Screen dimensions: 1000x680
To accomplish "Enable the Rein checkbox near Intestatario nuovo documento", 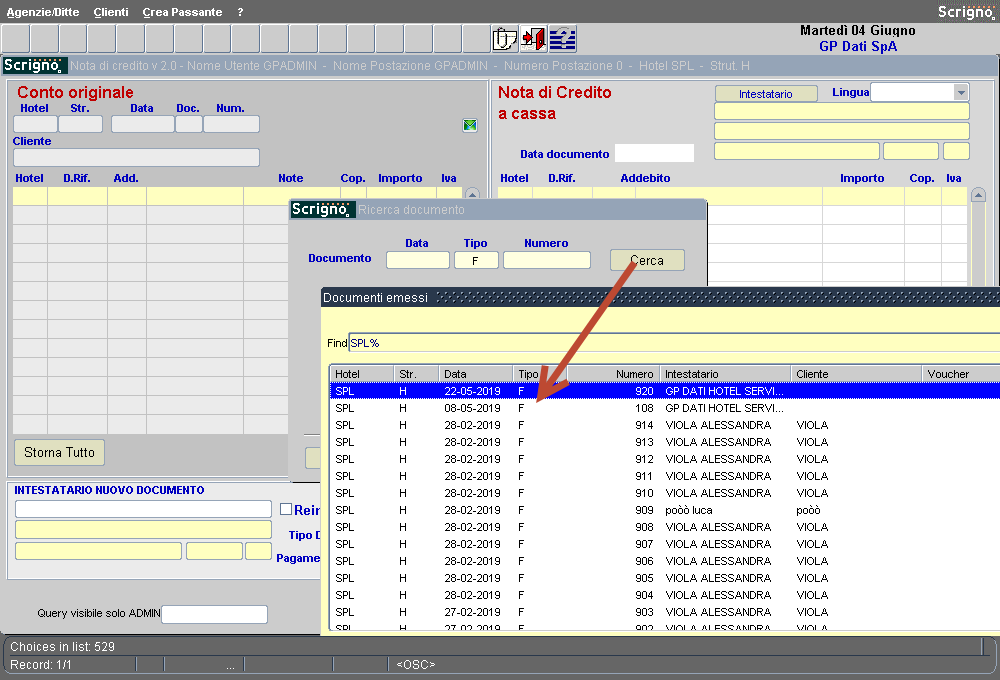I will [x=286, y=510].
